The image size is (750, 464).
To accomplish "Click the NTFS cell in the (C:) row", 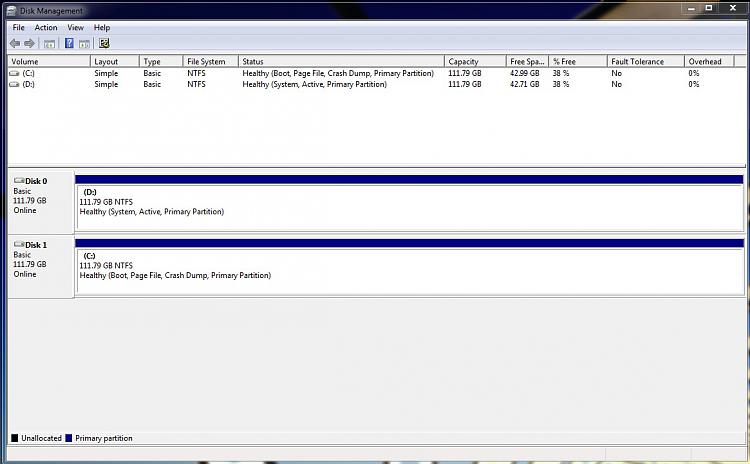I will click(x=196, y=73).
